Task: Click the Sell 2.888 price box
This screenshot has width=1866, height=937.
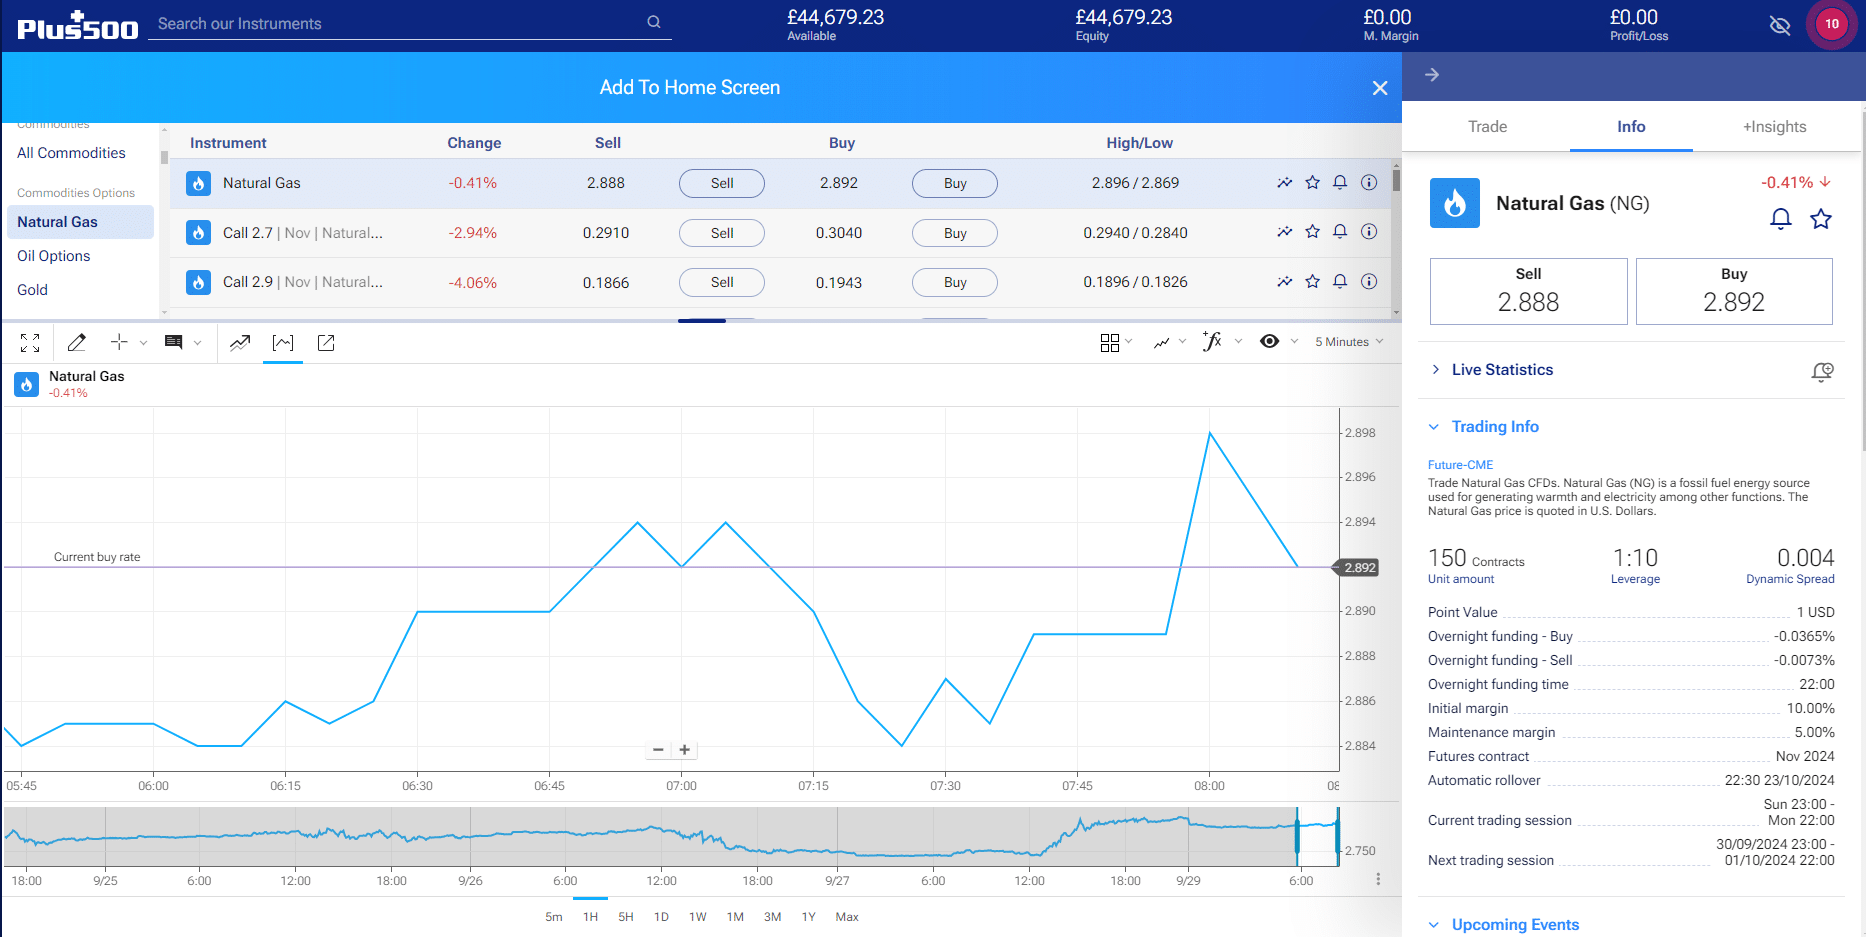Action: coord(1528,291)
